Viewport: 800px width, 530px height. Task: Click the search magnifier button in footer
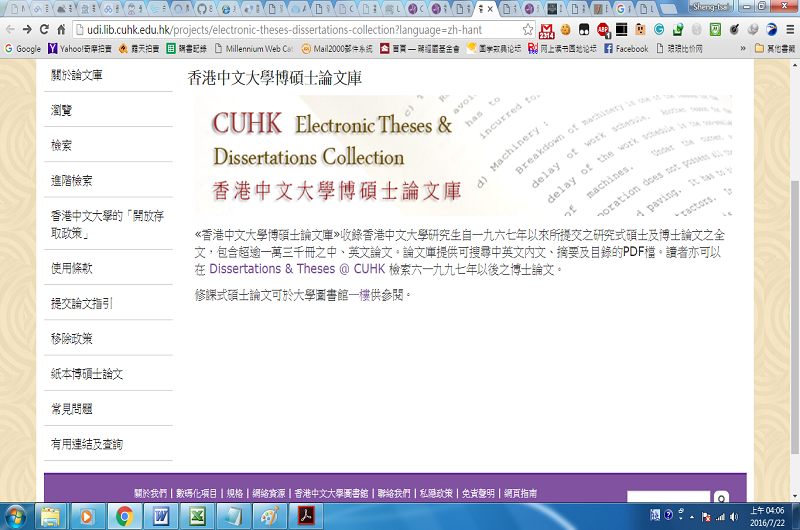point(722,497)
